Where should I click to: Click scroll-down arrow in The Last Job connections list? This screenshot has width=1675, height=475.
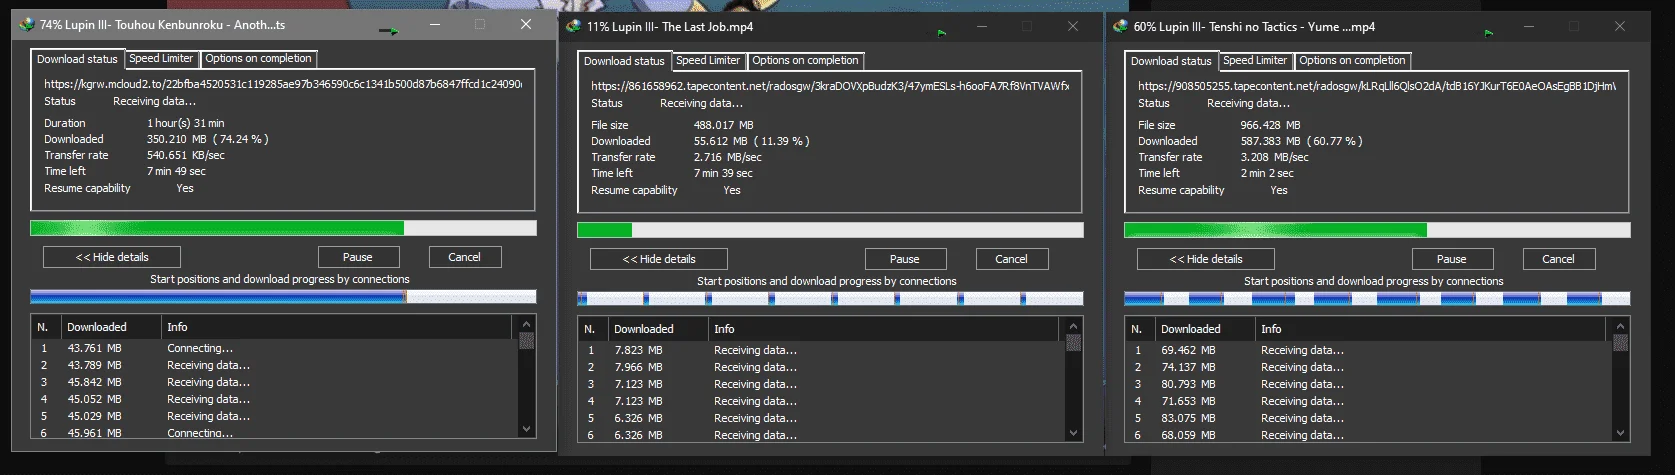(1074, 432)
